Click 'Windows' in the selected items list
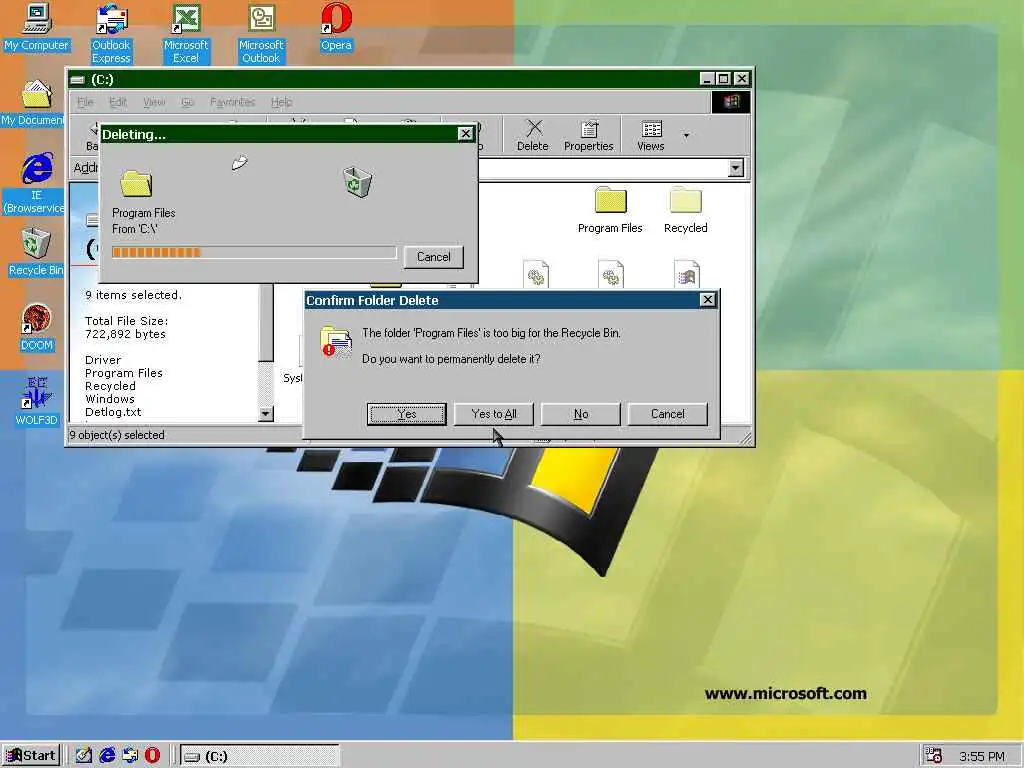The width and height of the screenshot is (1024, 768). click(110, 399)
